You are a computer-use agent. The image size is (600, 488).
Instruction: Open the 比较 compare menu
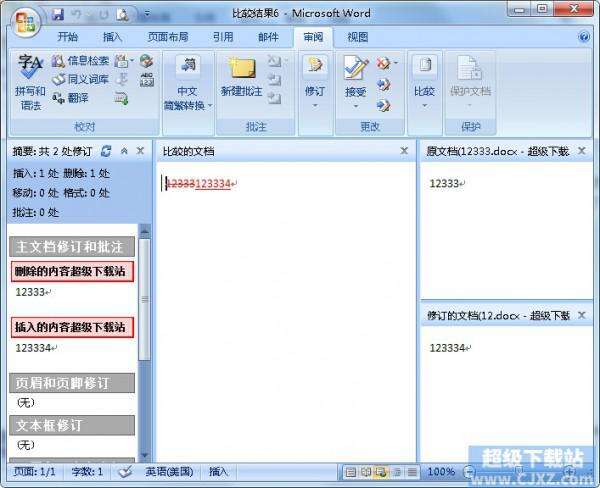[424, 83]
